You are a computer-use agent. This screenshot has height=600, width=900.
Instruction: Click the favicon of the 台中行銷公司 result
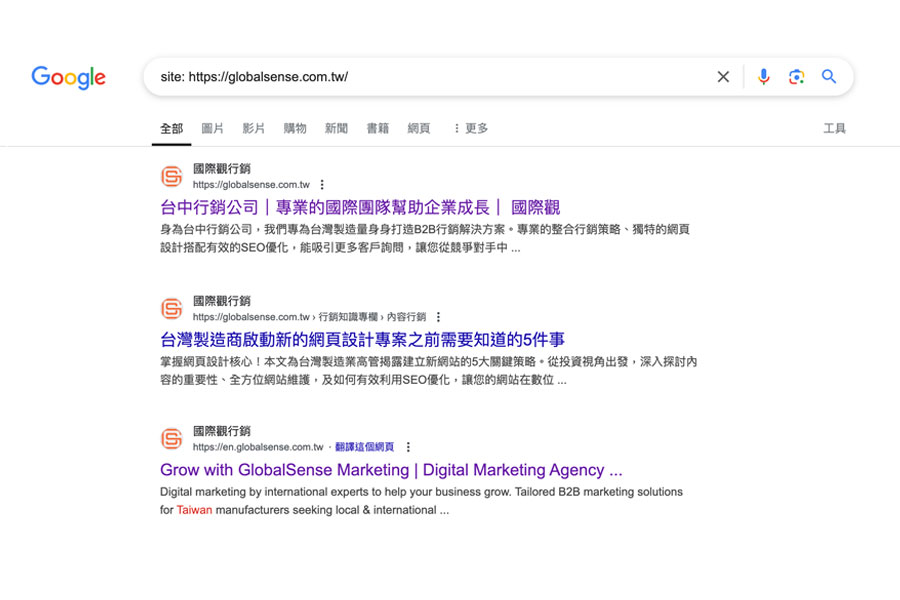click(171, 176)
